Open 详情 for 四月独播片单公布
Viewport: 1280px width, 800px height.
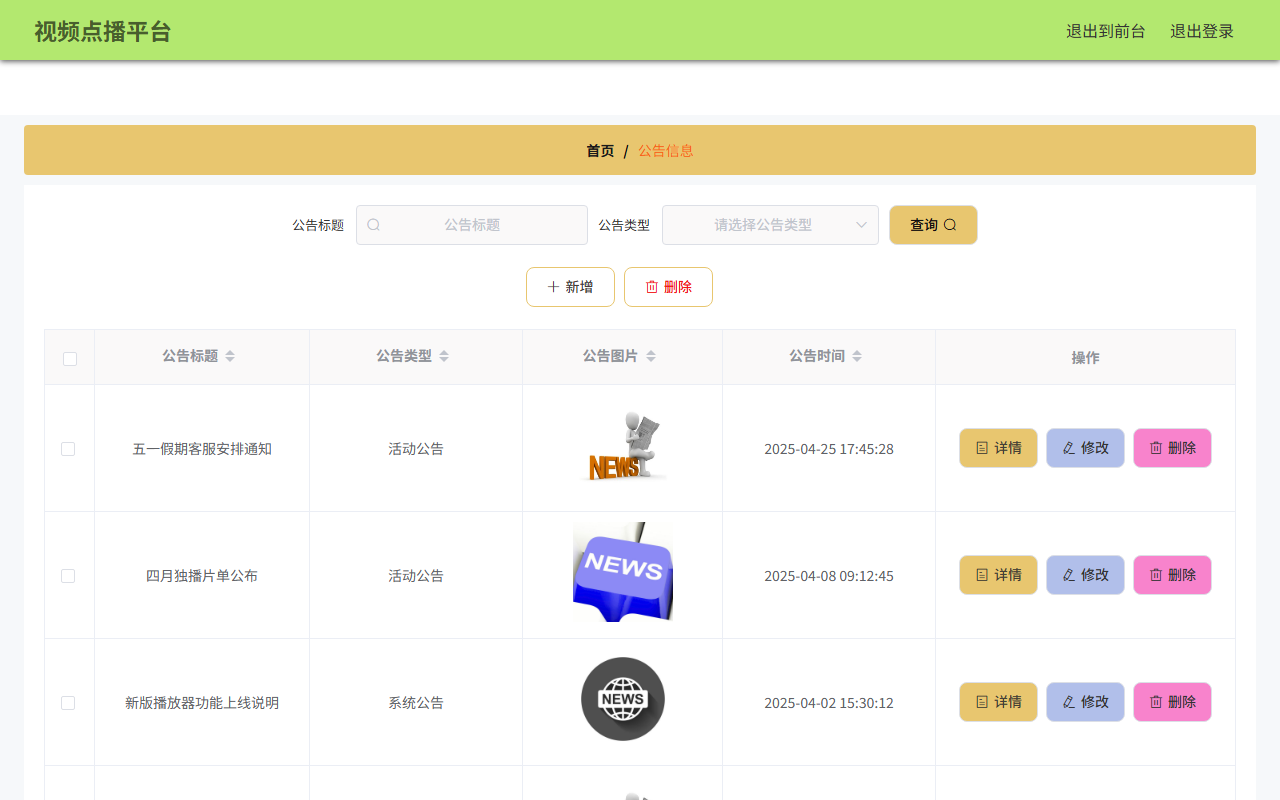click(x=998, y=575)
